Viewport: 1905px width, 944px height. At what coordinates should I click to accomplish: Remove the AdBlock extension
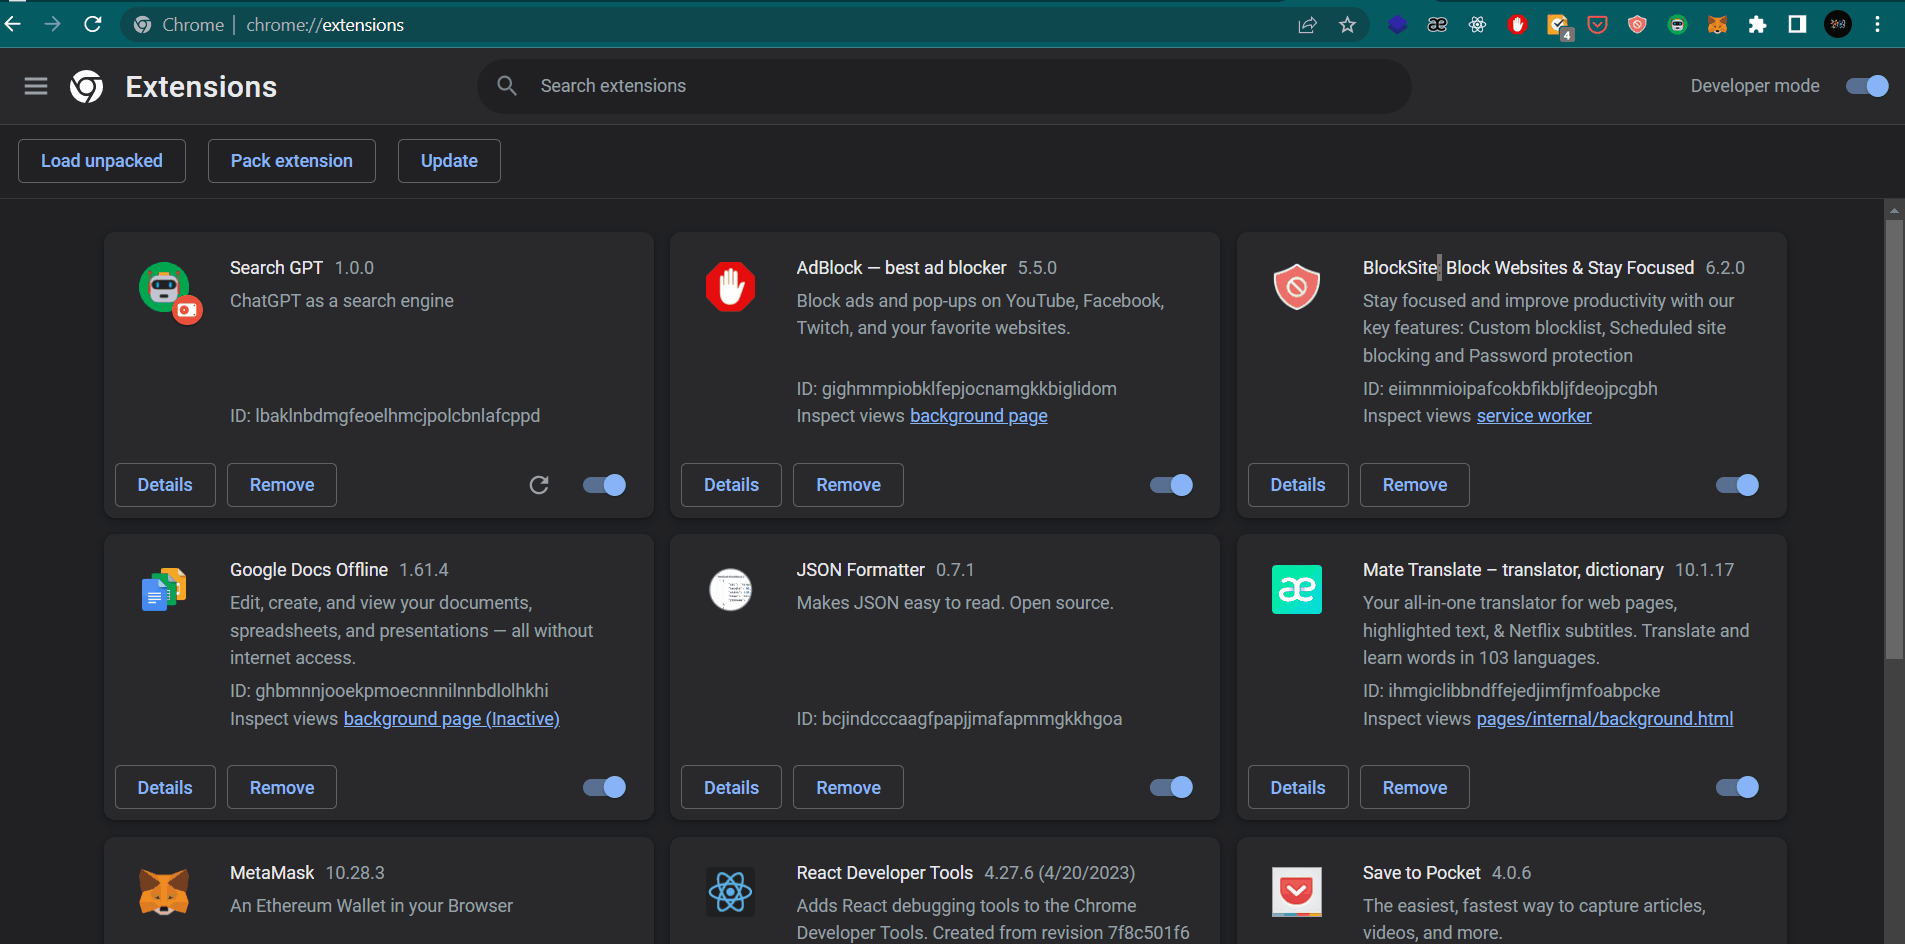pyautogui.click(x=848, y=485)
